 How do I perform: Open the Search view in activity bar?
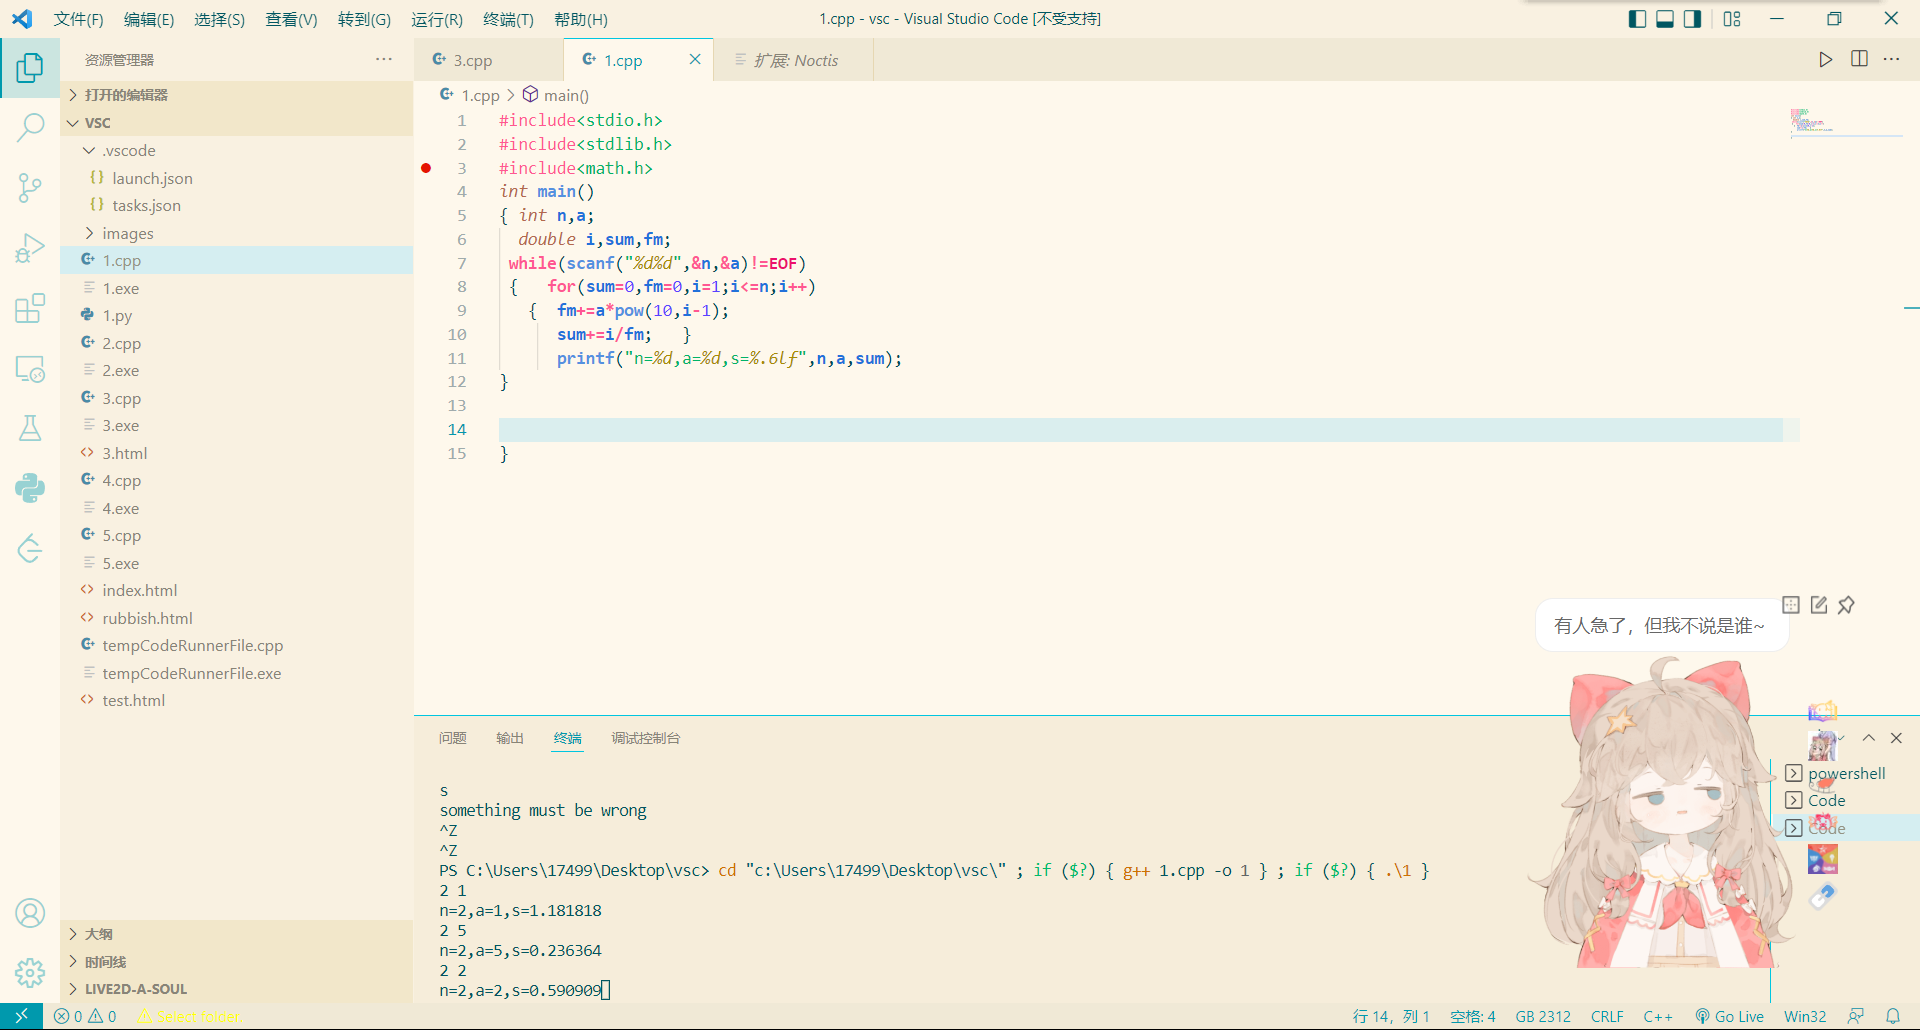30,127
